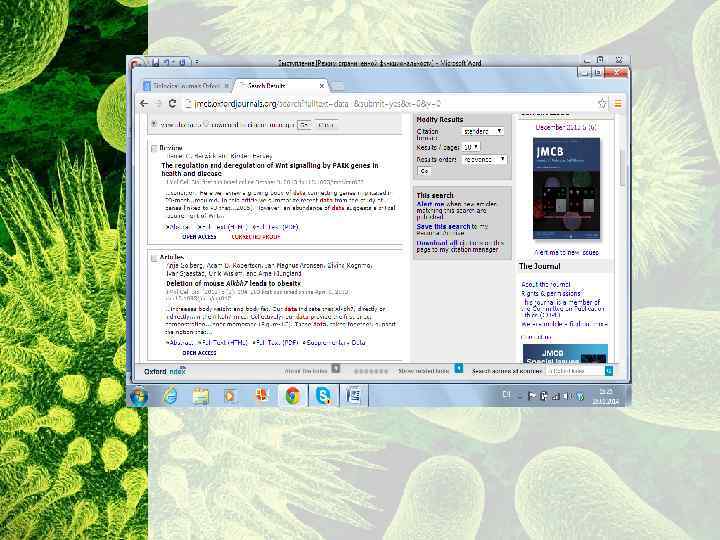This screenshot has width=720, height=540.
Task: Click About the Index icon
Action: [x=336, y=369]
